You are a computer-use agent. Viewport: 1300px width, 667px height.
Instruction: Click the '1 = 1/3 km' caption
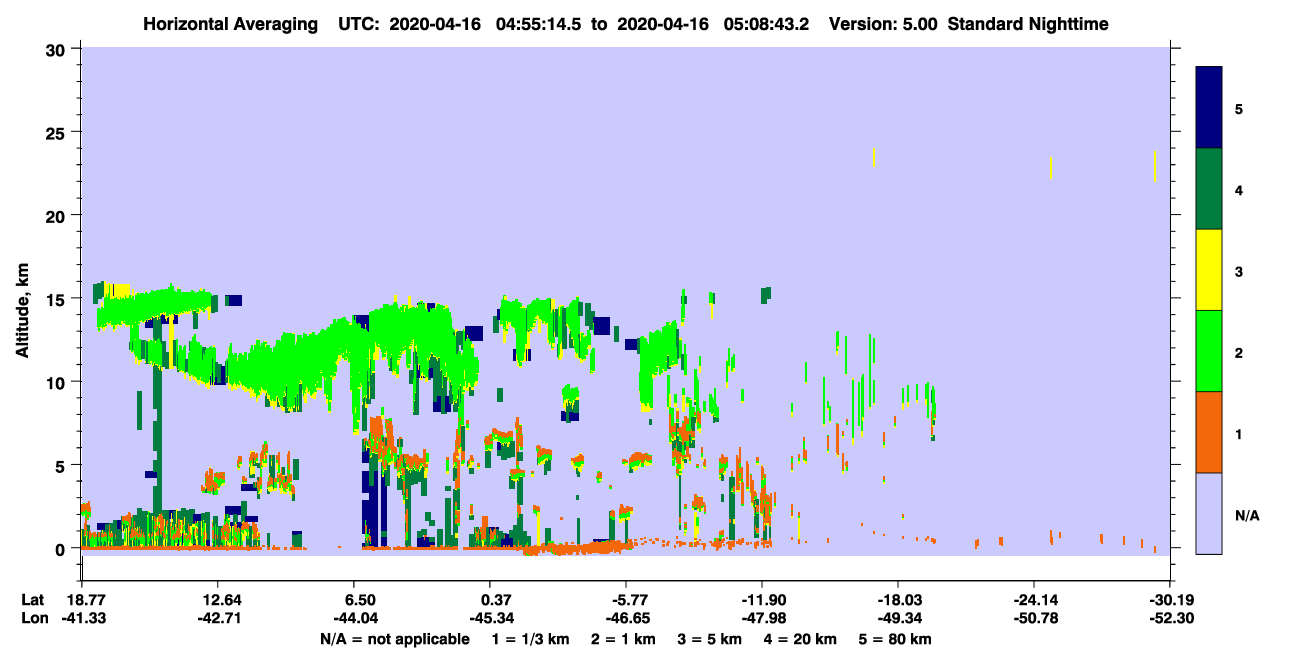(530, 639)
